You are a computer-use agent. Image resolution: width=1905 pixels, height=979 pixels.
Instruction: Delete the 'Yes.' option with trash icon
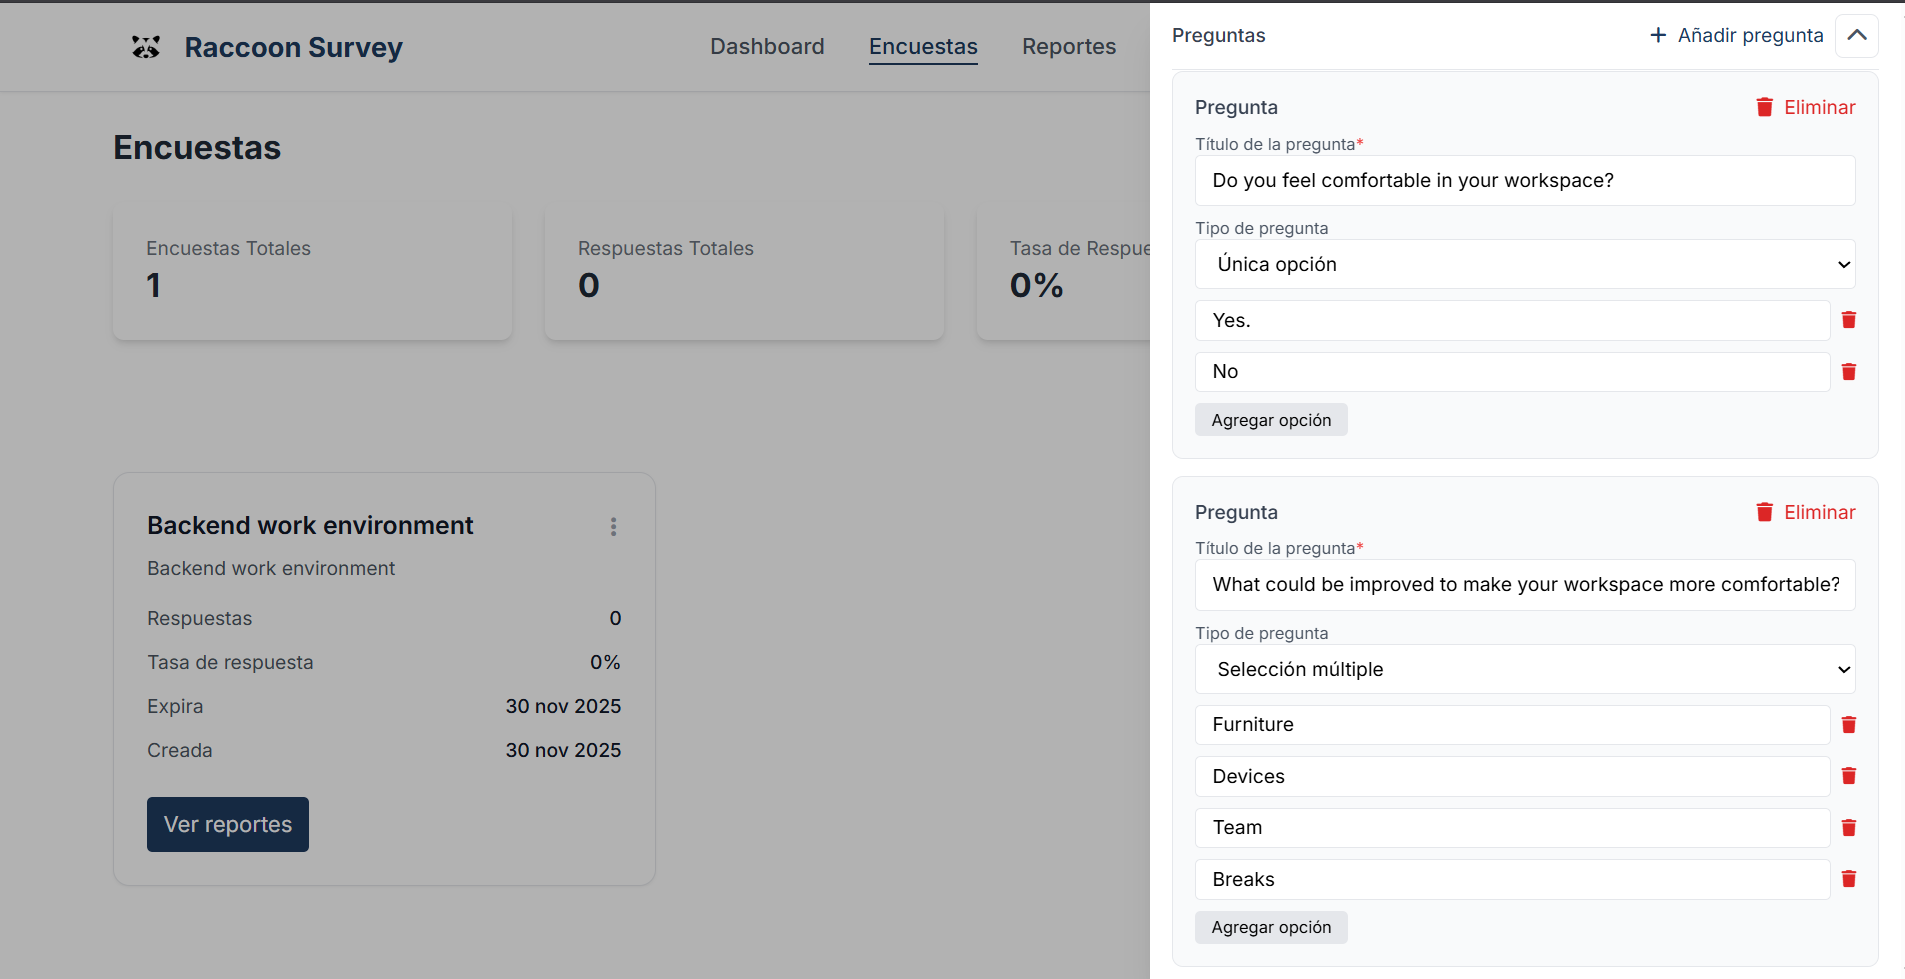pyautogui.click(x=1848, y=320)
